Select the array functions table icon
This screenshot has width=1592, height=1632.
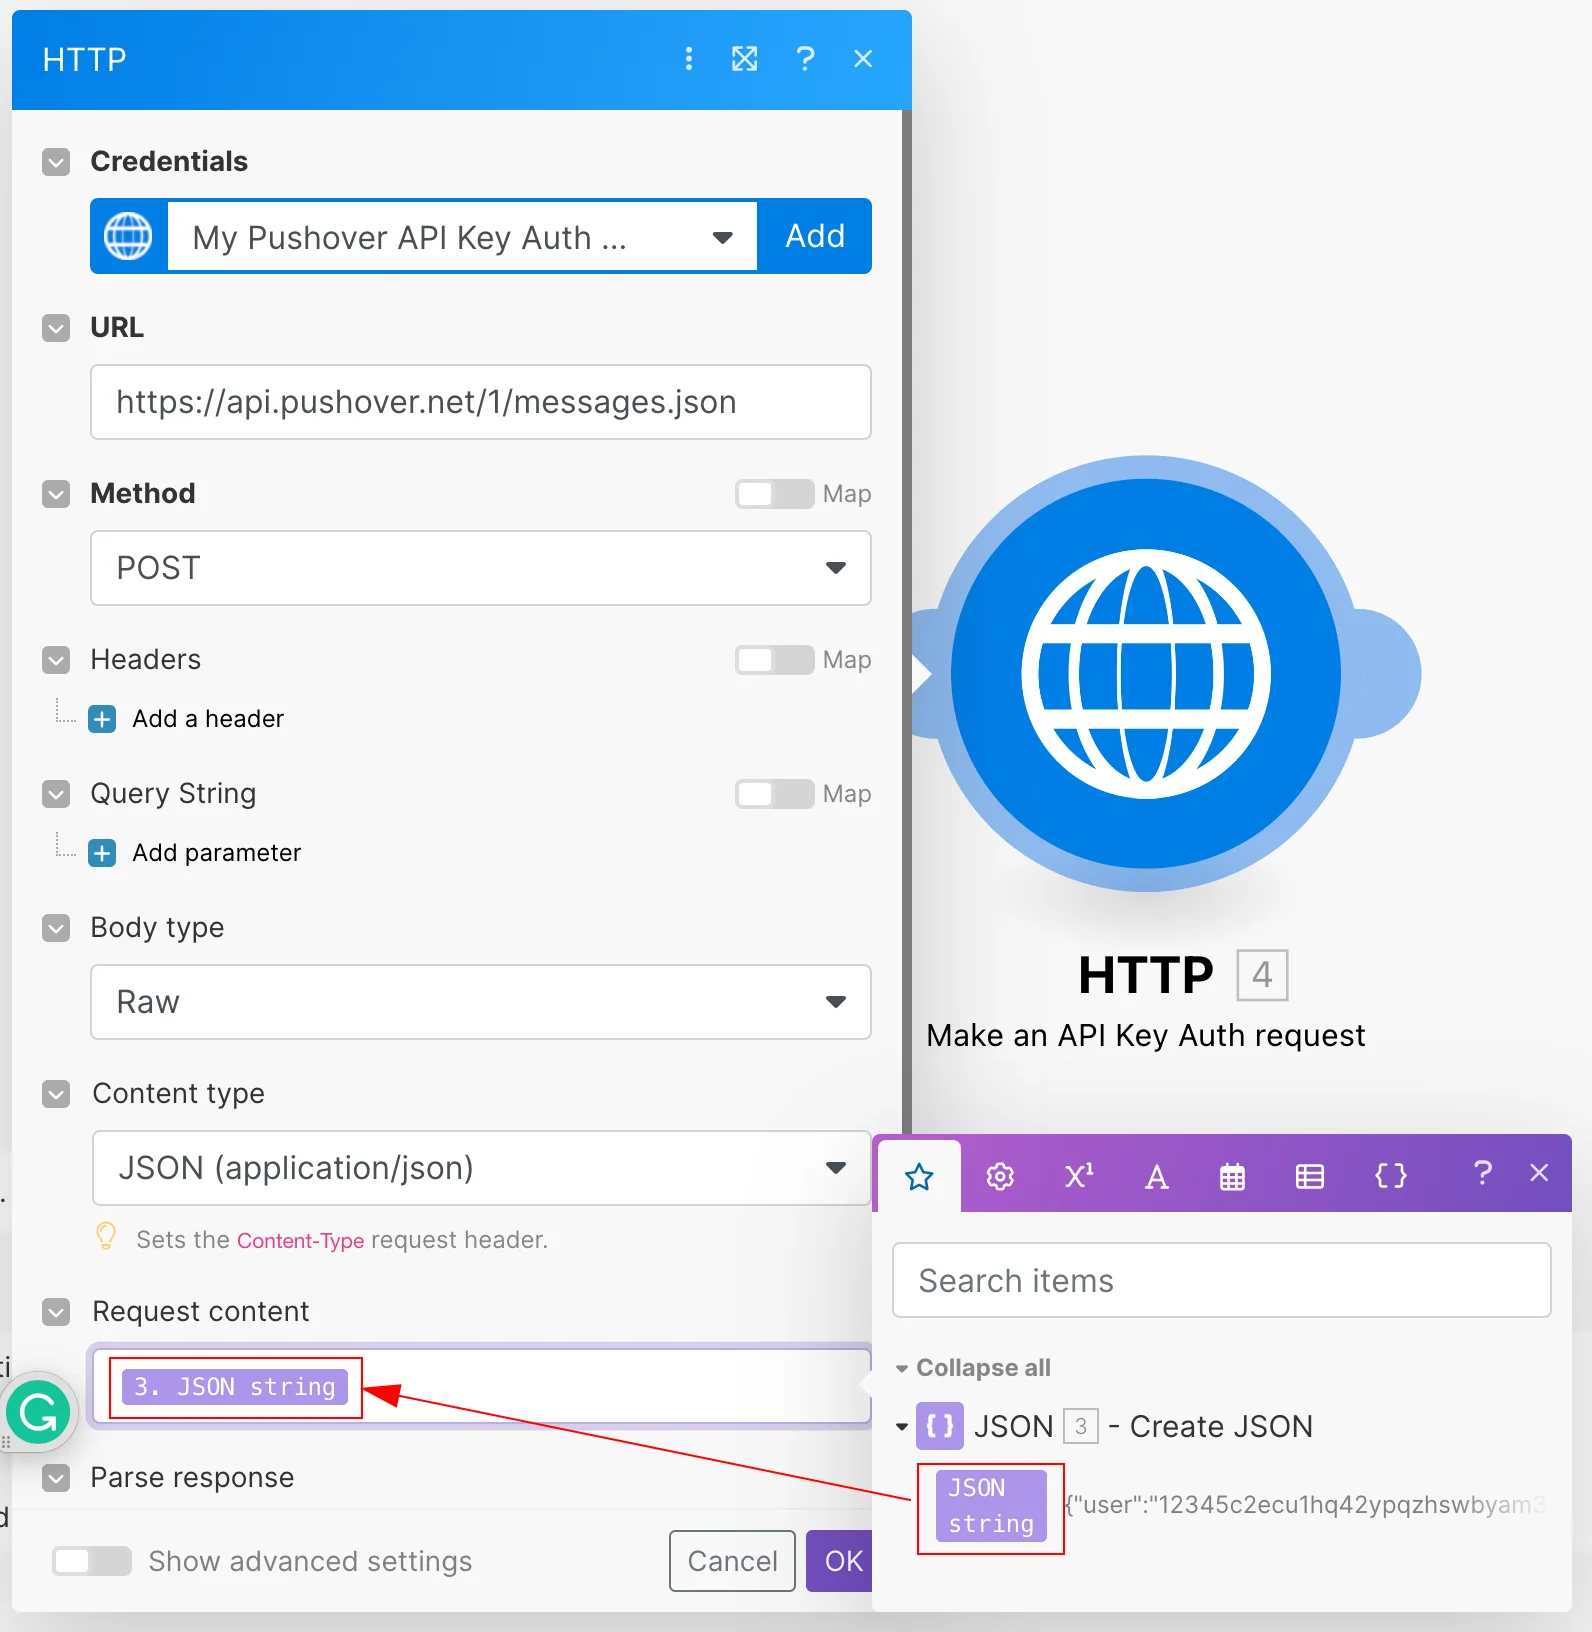tap(1310, 1176)
